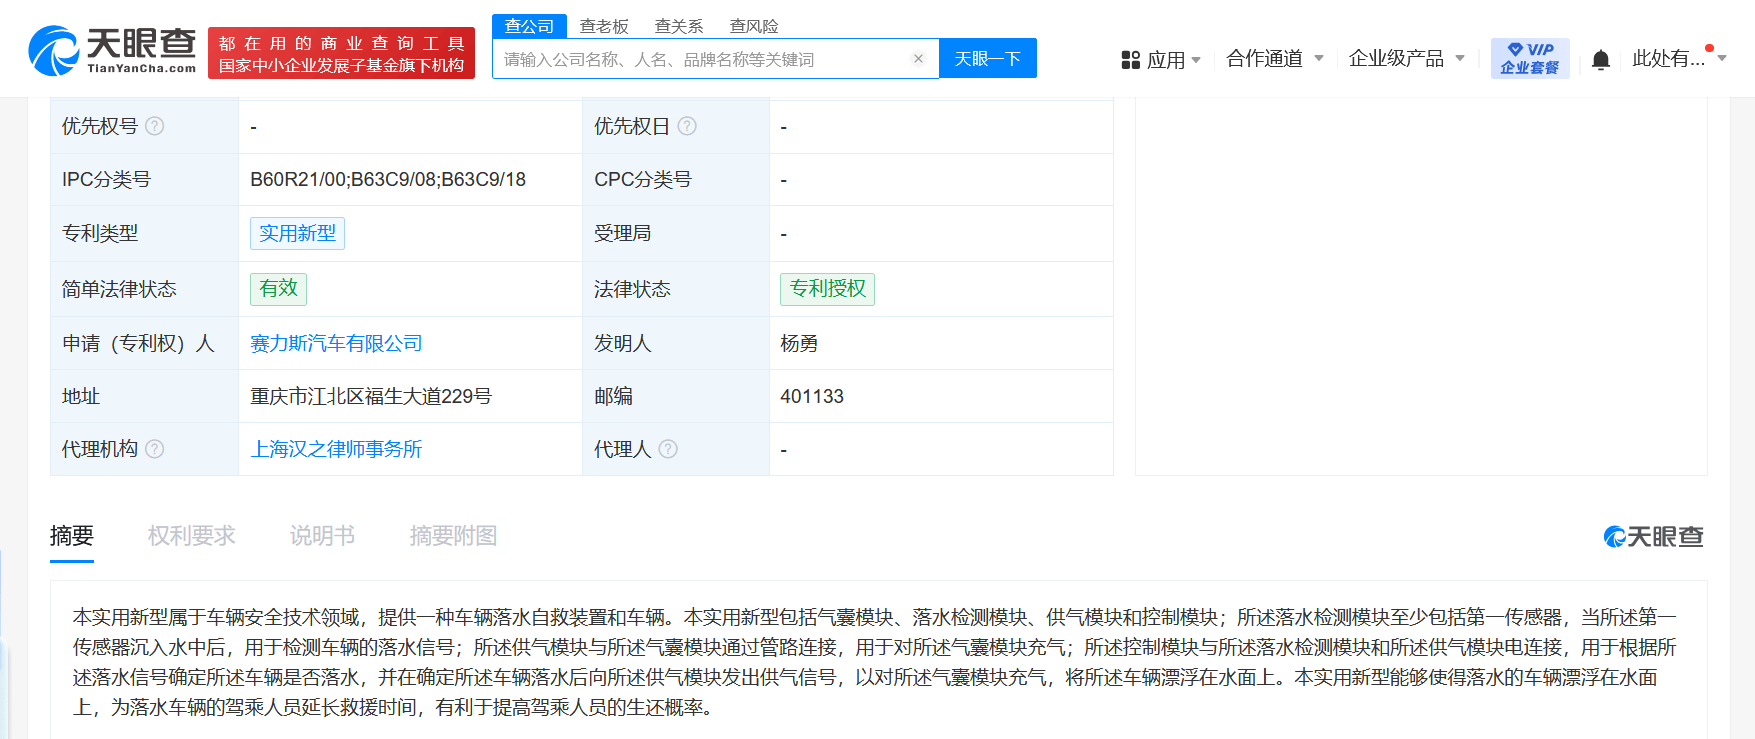The image size is (1755, 739).
Task: Show help for 优先权号
Action: coord(155,126)
